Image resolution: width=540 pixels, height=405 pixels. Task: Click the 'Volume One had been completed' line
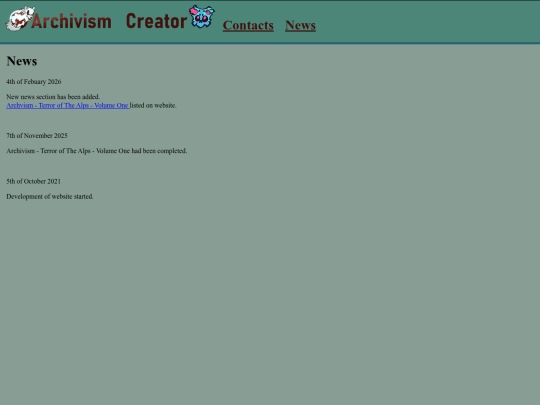tap(97, 151)
